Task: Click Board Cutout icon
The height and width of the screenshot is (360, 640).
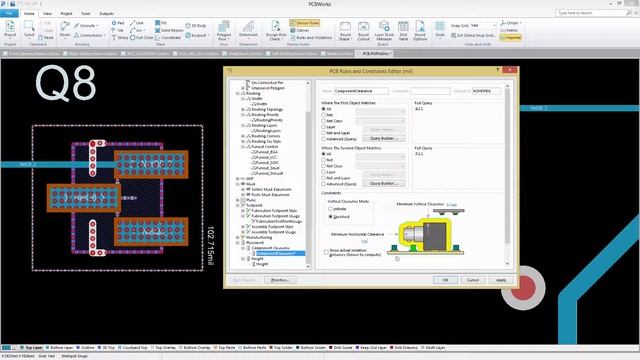Action: click(363, 31)
